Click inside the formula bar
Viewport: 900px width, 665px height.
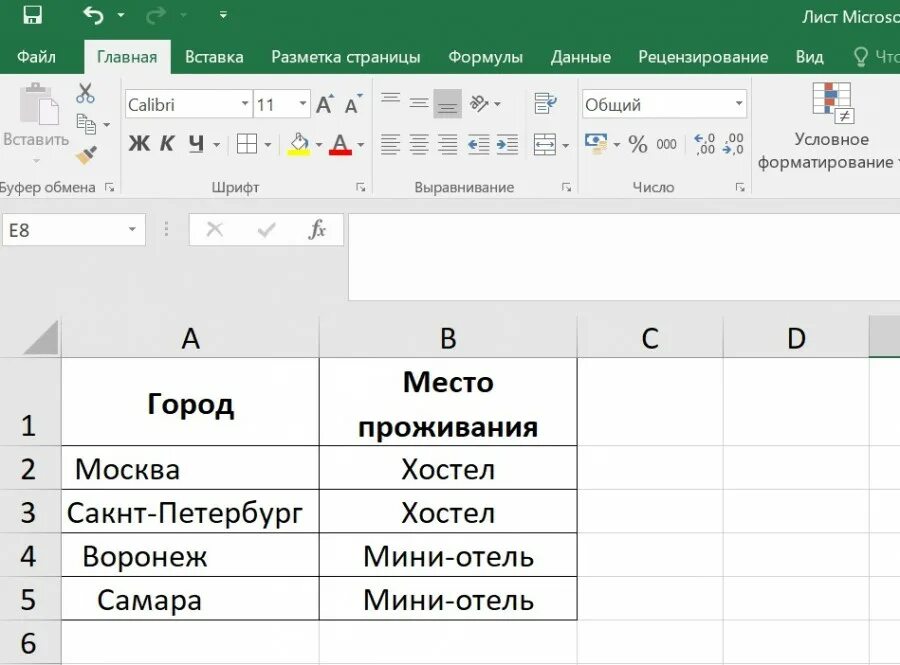(624, 257)
